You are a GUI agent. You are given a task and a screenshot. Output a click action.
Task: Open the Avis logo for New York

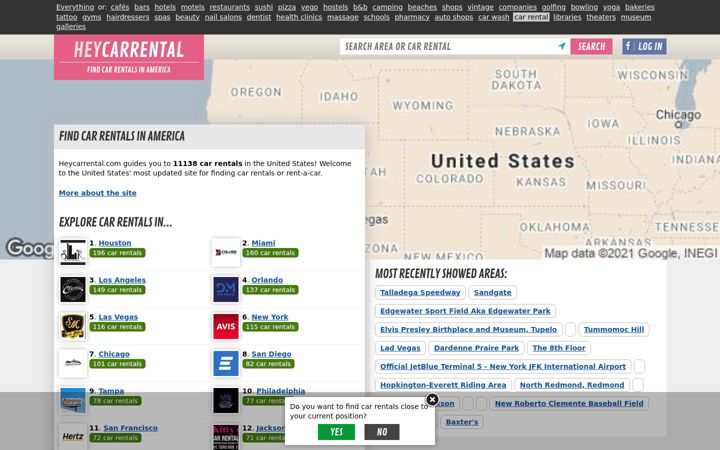(x=226, y=326)
